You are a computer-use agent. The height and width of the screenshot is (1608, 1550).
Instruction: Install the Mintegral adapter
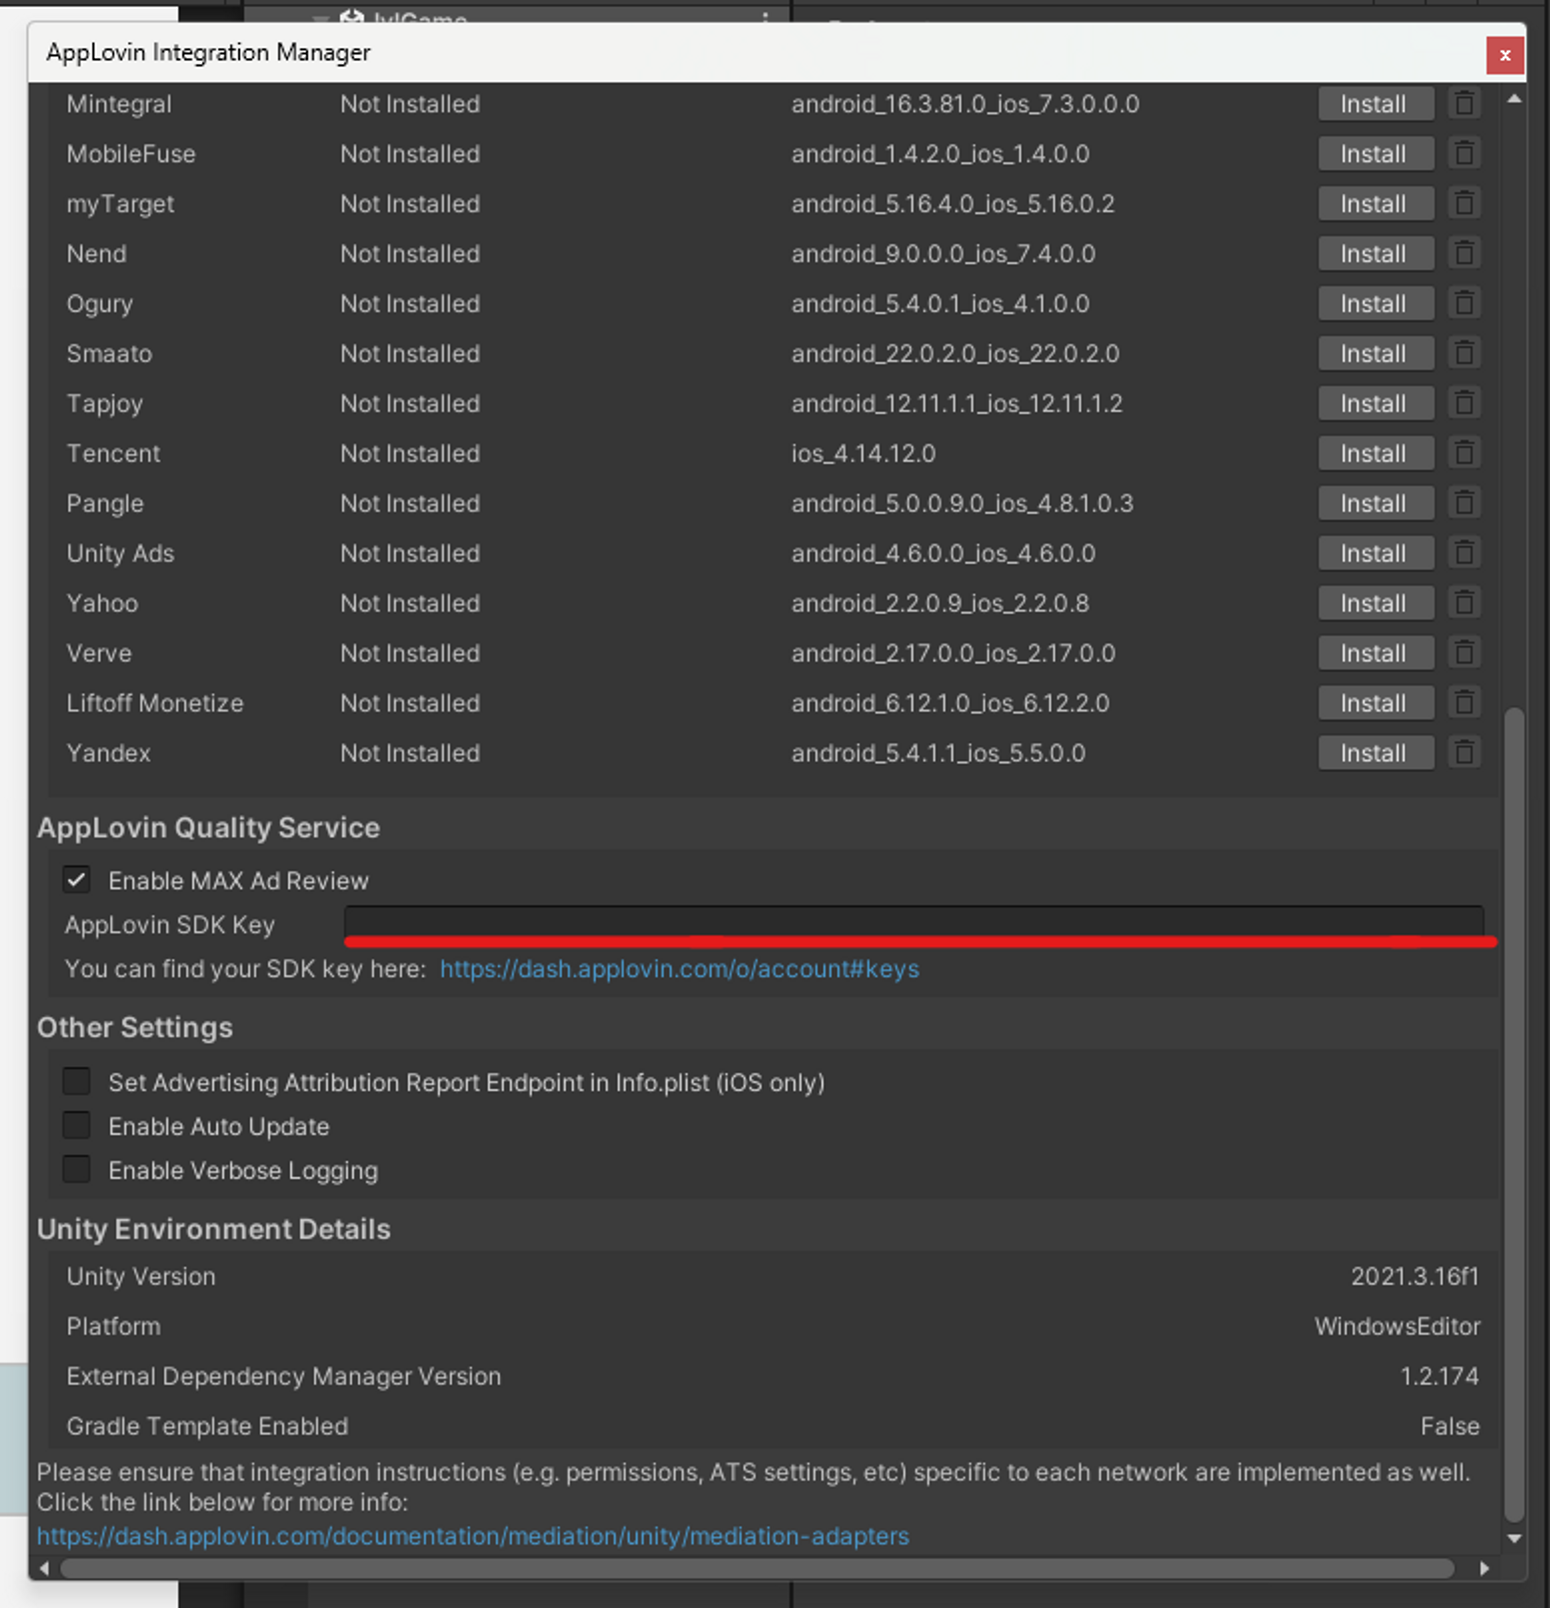pos(1376,104)
